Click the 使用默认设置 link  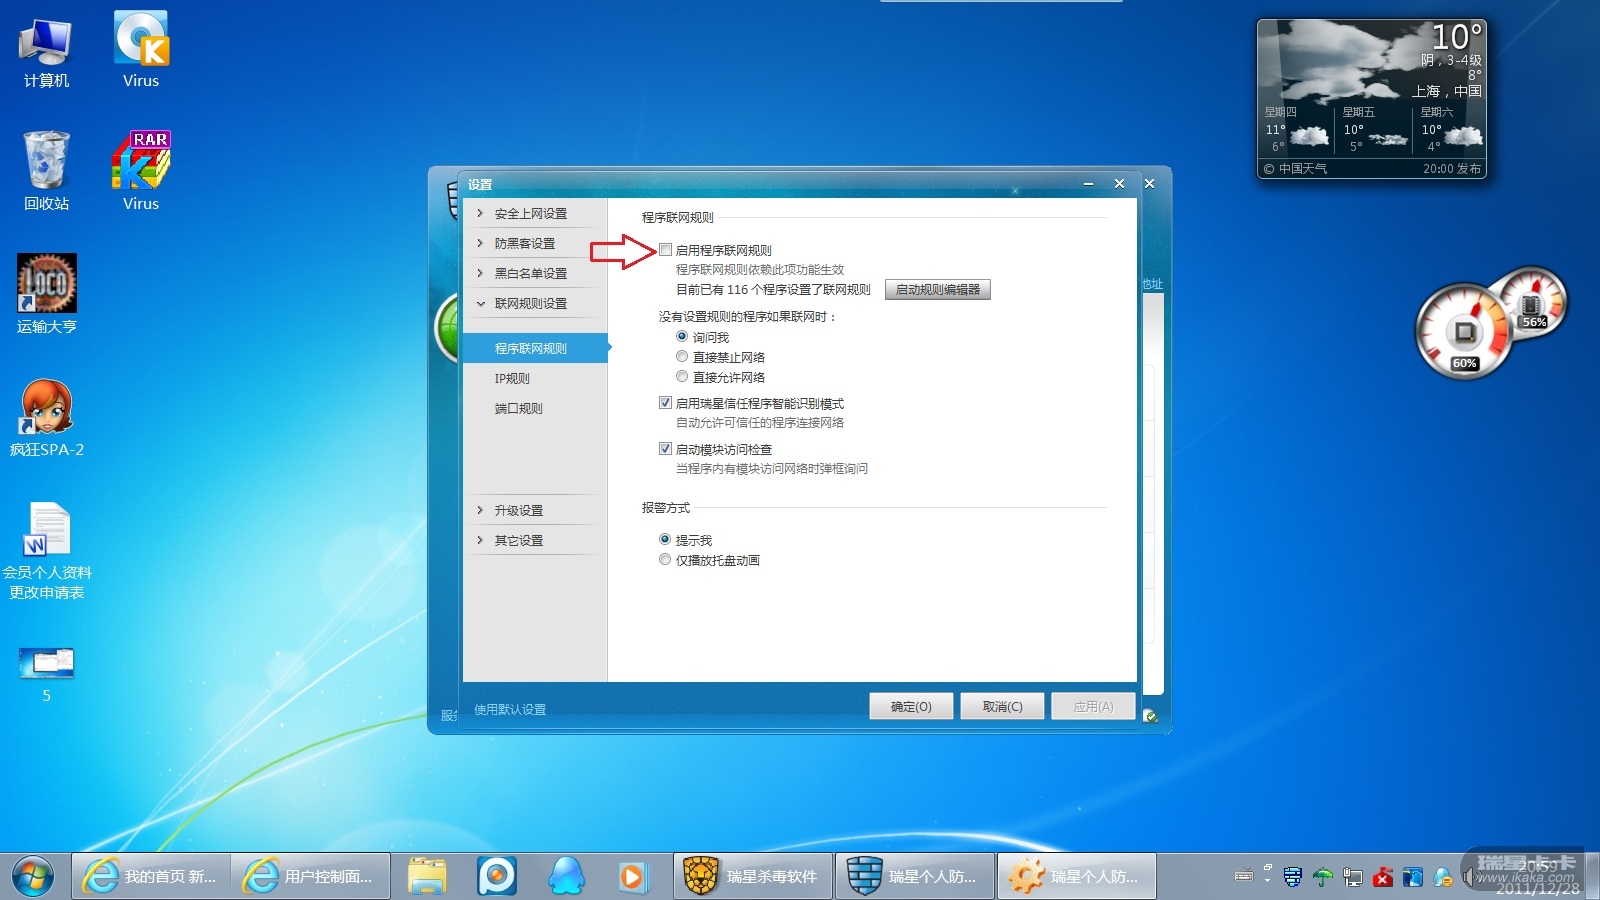[510, 709]
